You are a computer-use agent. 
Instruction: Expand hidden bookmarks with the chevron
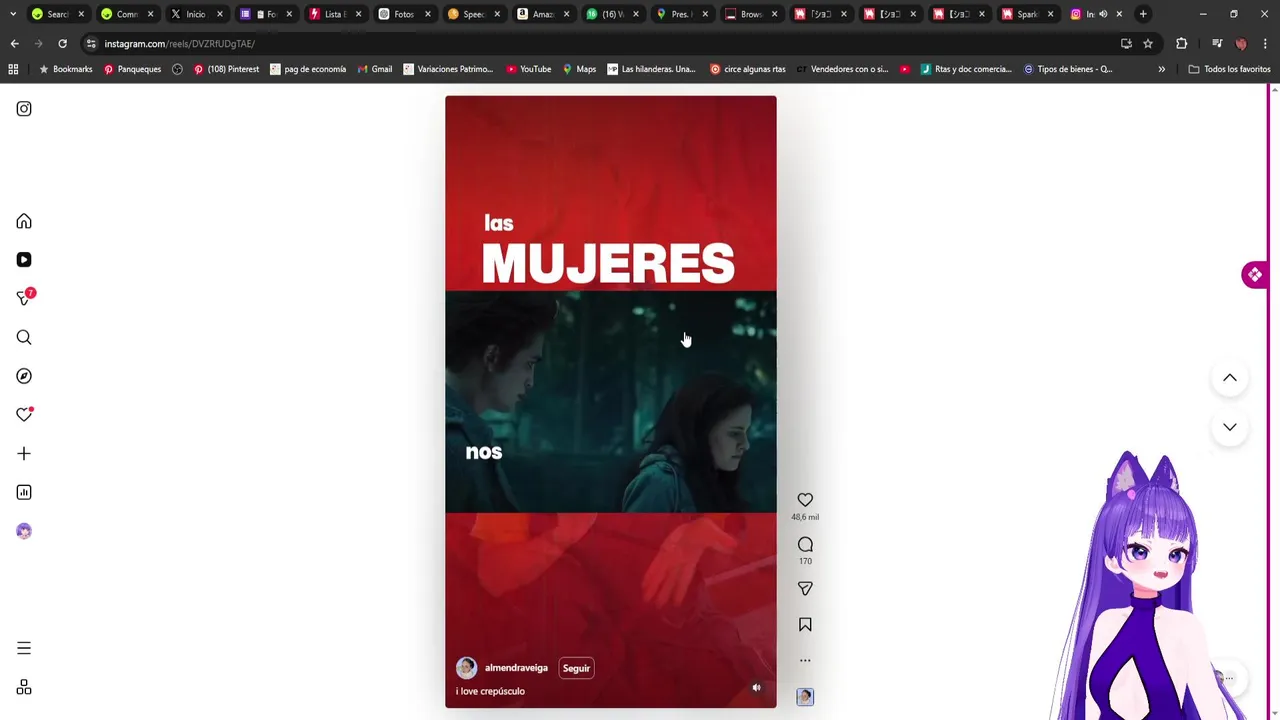tap(1161, 69)
